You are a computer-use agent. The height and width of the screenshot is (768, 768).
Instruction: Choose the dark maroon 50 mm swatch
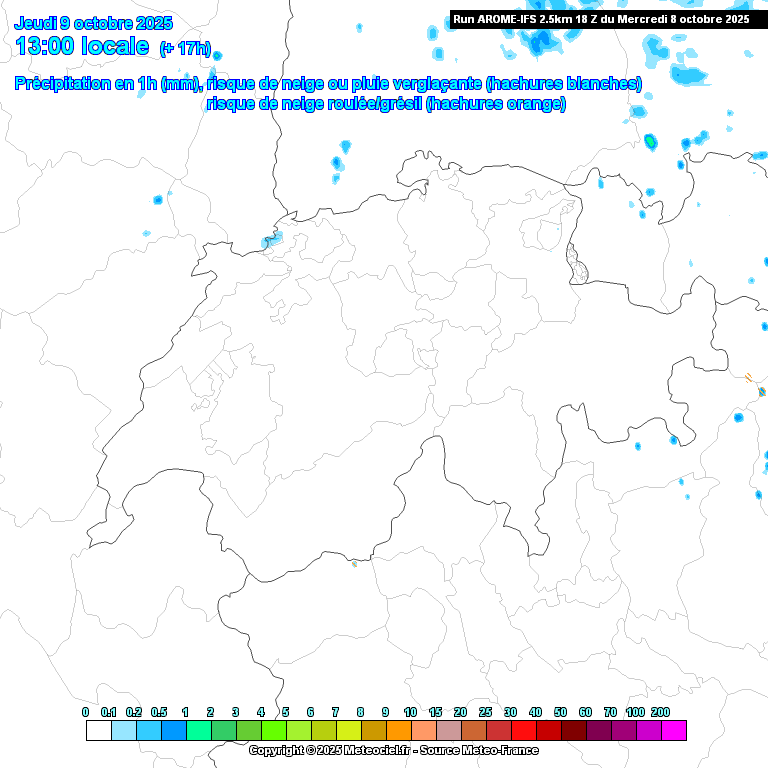click(573, 731)
